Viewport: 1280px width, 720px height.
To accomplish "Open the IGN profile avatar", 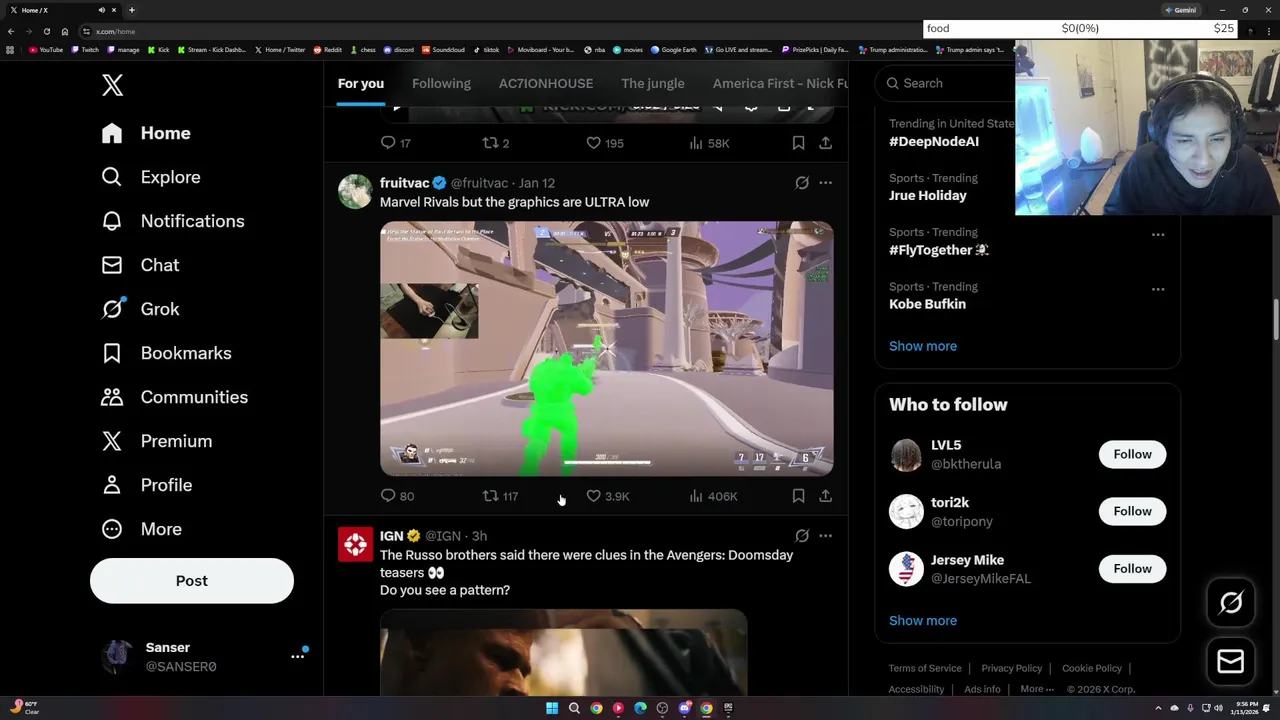I will [x=355, y=544].
